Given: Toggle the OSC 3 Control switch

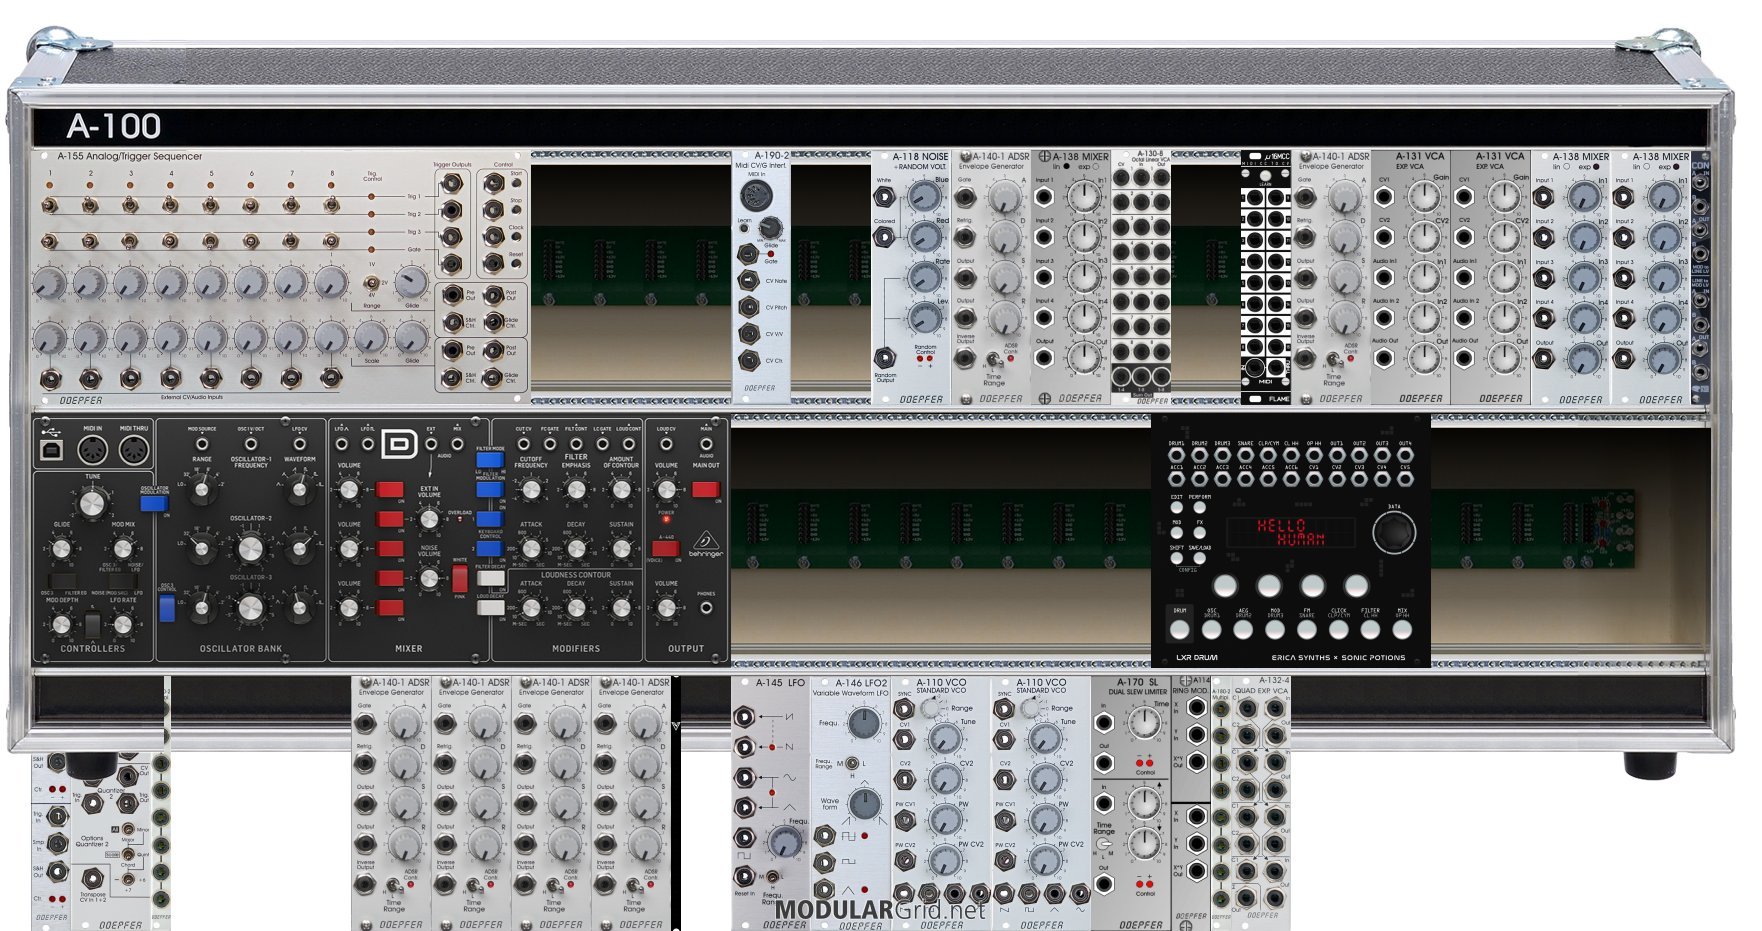Looking at the screenshot, I should click(x=167, y=608).
